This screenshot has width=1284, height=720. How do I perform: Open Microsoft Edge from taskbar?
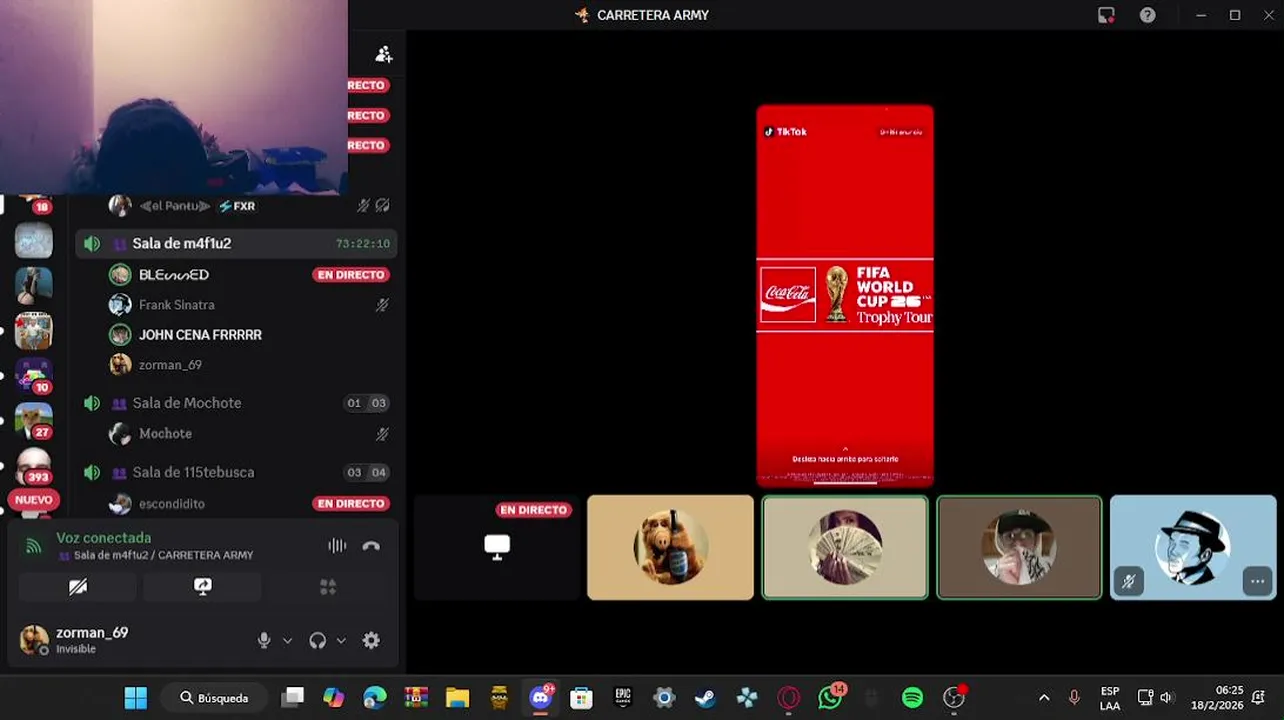(x=375, y=698)
